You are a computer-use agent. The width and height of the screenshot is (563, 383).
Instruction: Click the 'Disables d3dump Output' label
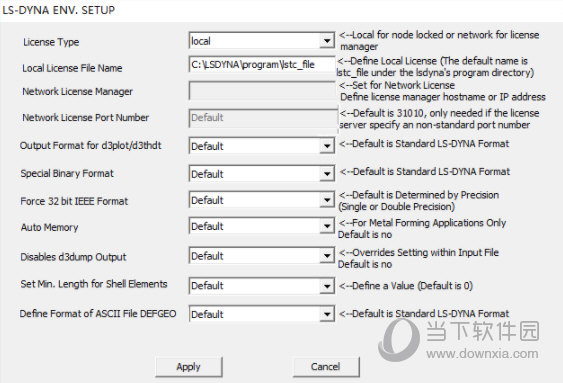pos(73,257)
